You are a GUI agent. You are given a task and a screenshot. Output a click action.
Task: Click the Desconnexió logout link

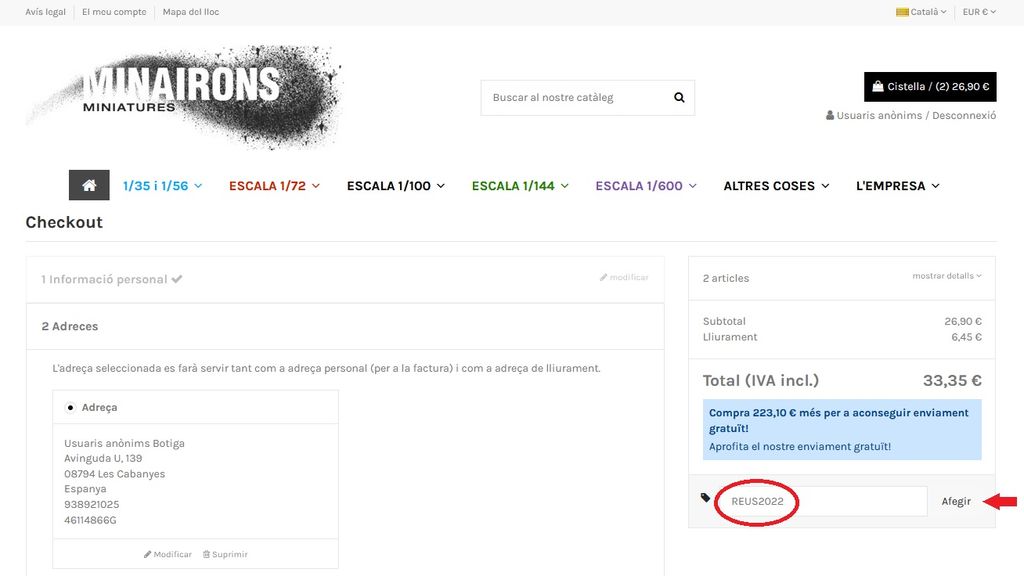[964, 115]
